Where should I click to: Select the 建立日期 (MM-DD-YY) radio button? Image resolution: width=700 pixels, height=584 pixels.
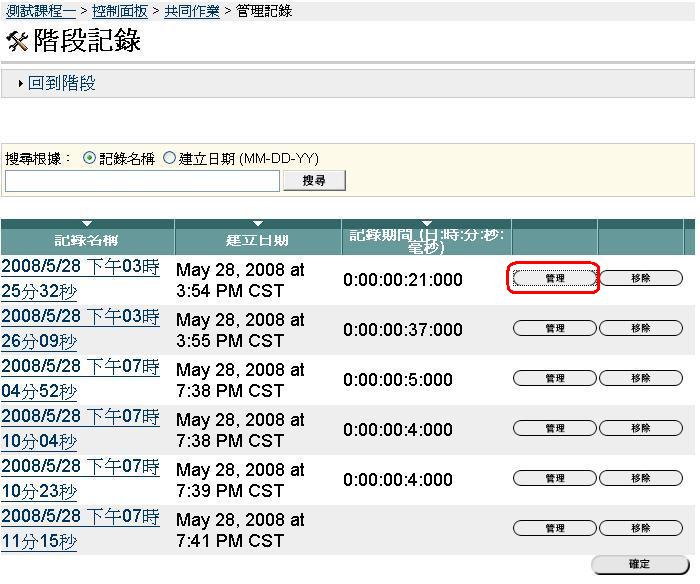pos(169,158)
